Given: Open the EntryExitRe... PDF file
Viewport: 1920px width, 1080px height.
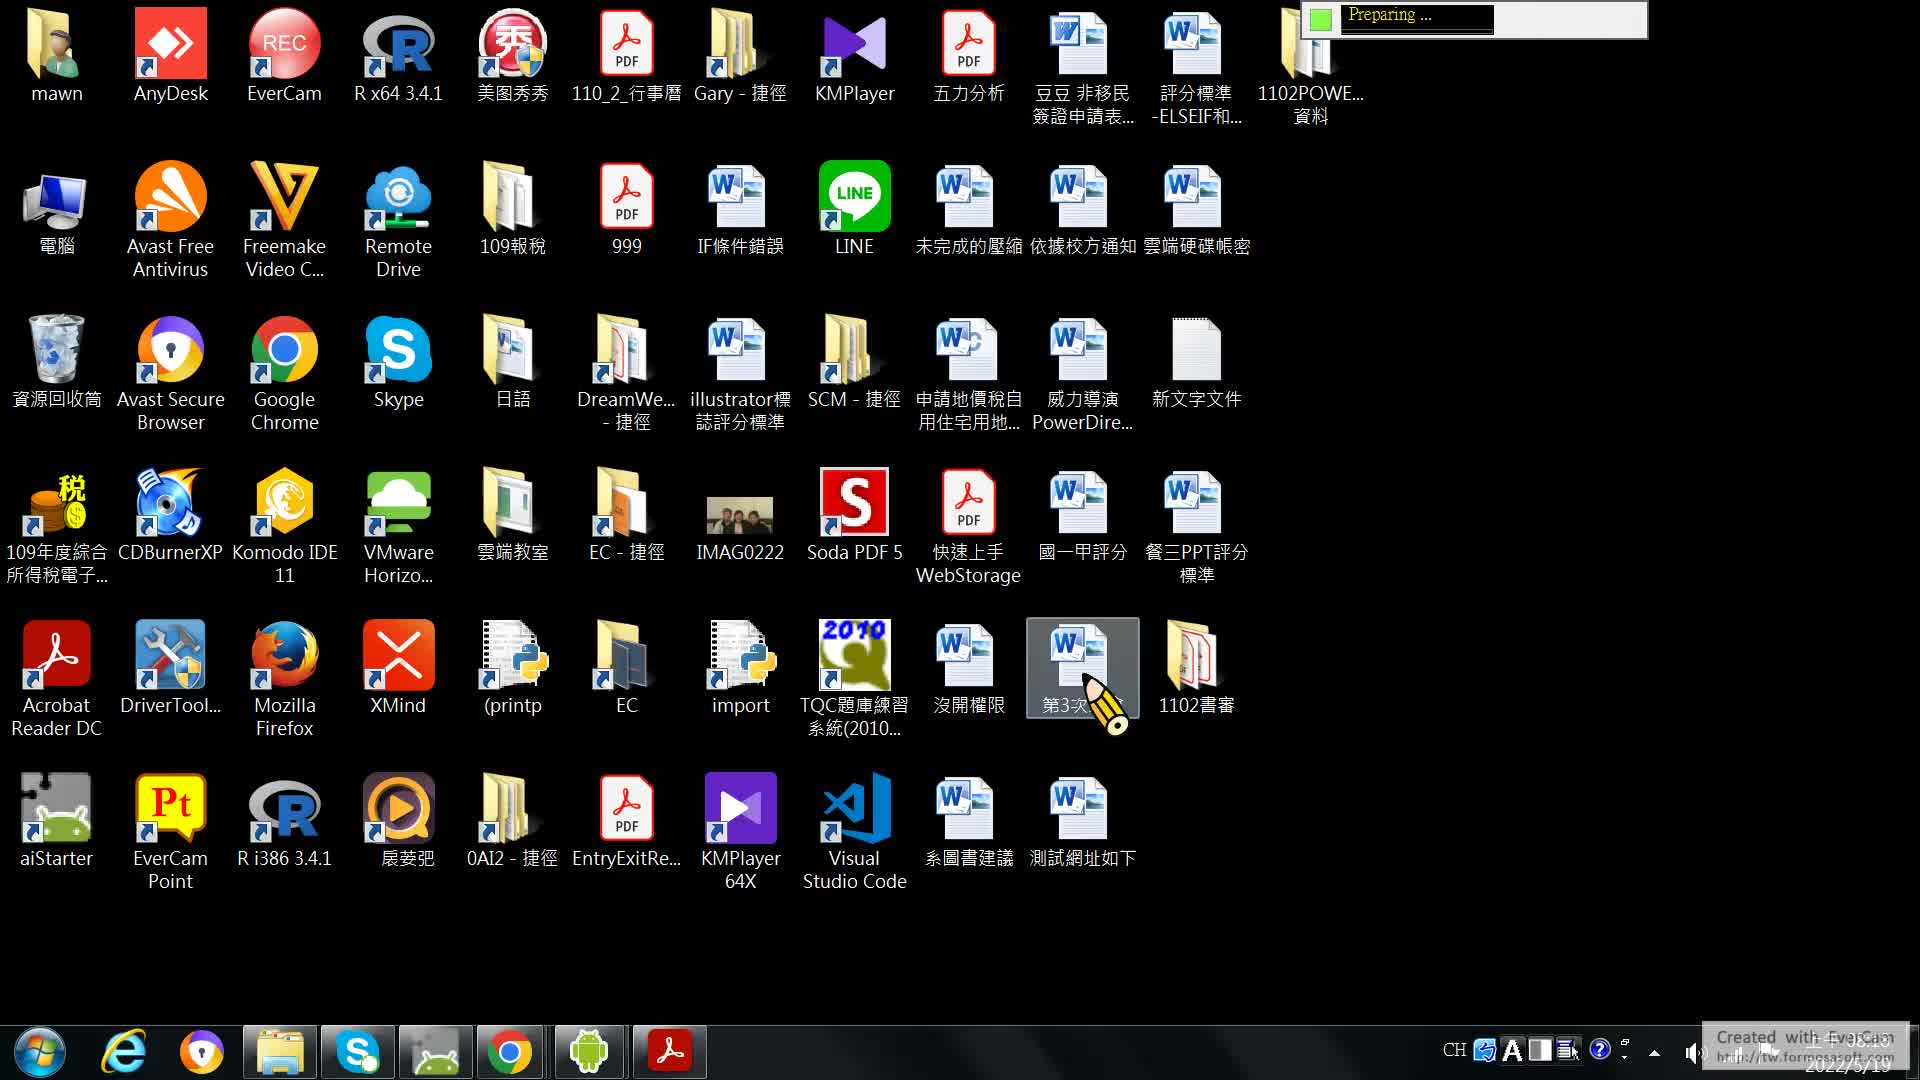Looking at the screenshot, I should (x=626, y=821).
